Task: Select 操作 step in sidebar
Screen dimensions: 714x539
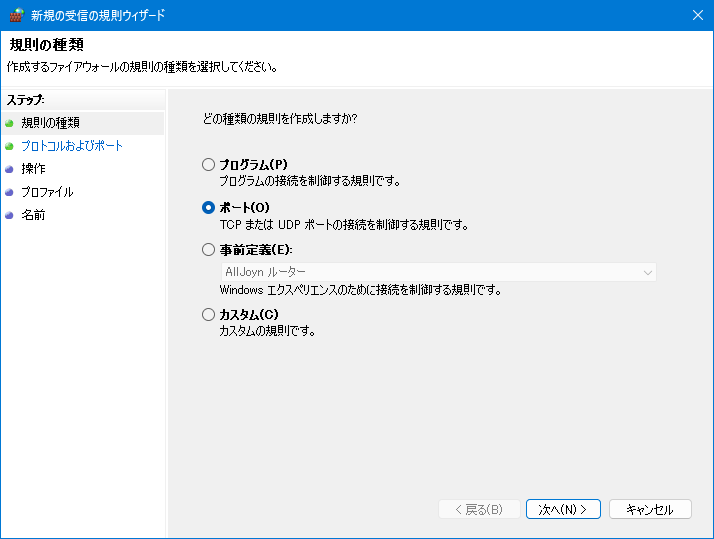Action: 33,169
